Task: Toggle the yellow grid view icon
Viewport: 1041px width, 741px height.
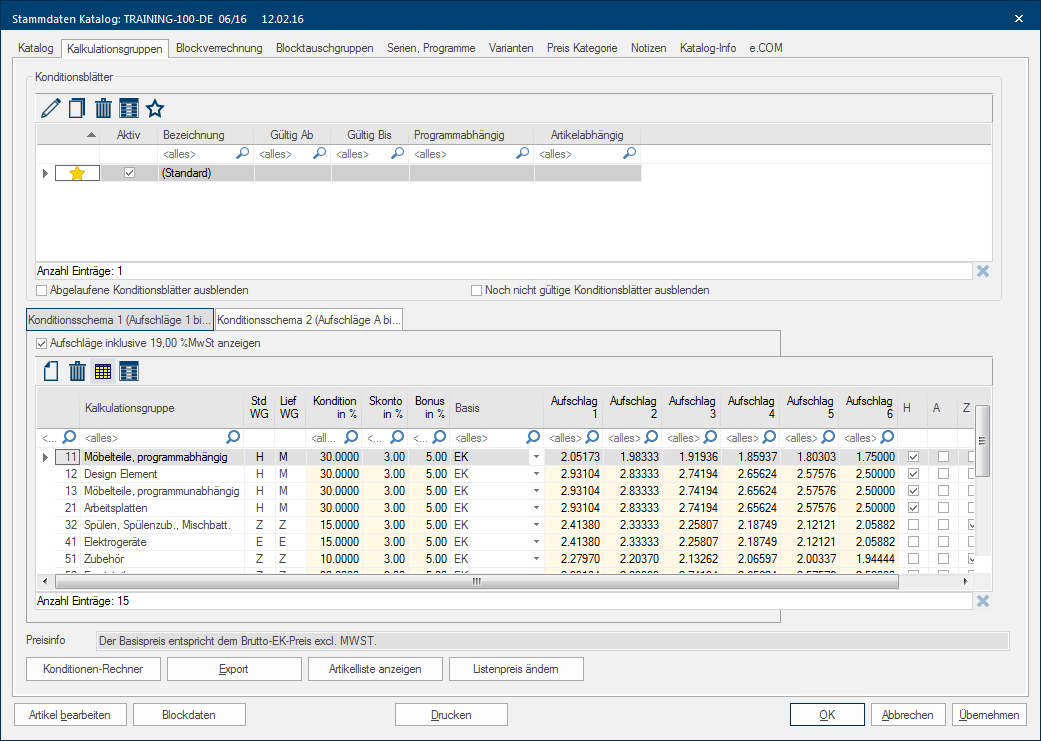Action: point(102,372)
